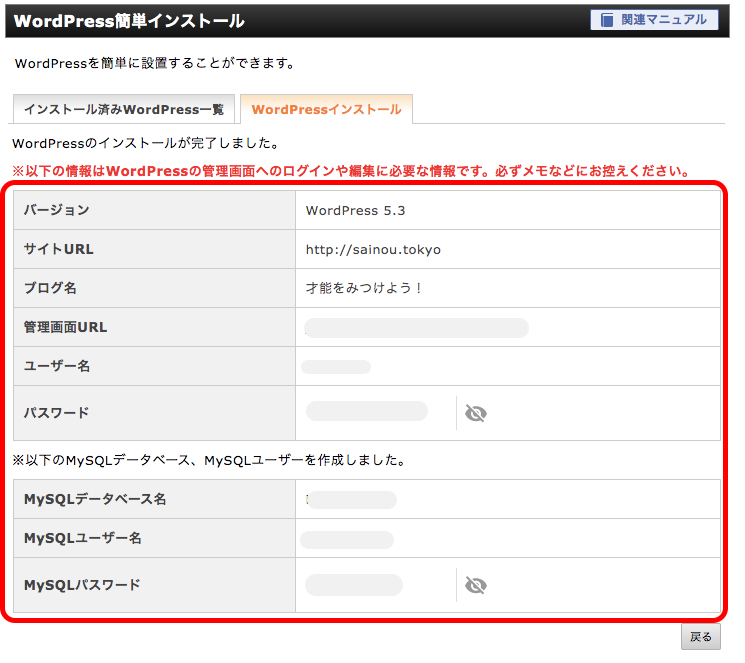Click the site URL http://sainou.tokyo
The height and width of the screenshot is (663, 745).
pos(373,250)
